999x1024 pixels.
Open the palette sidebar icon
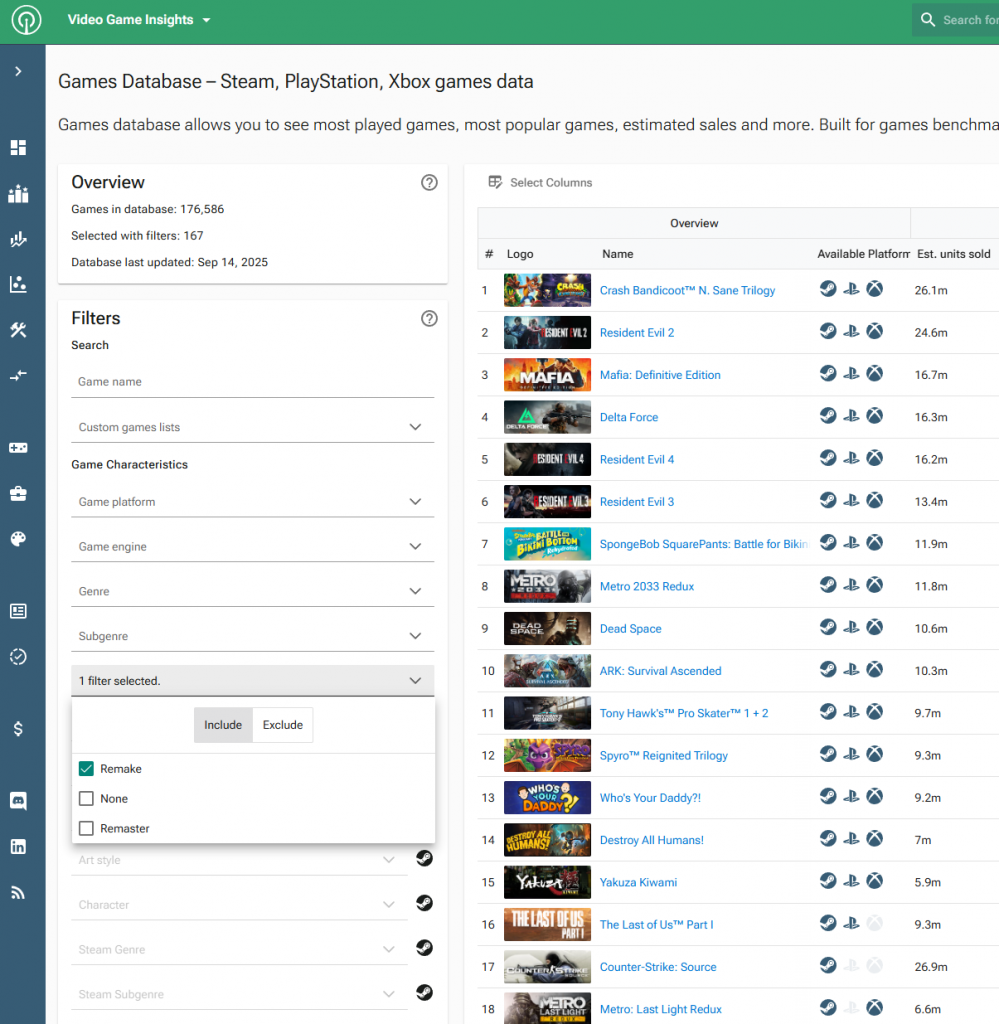(x=18, y=538)
